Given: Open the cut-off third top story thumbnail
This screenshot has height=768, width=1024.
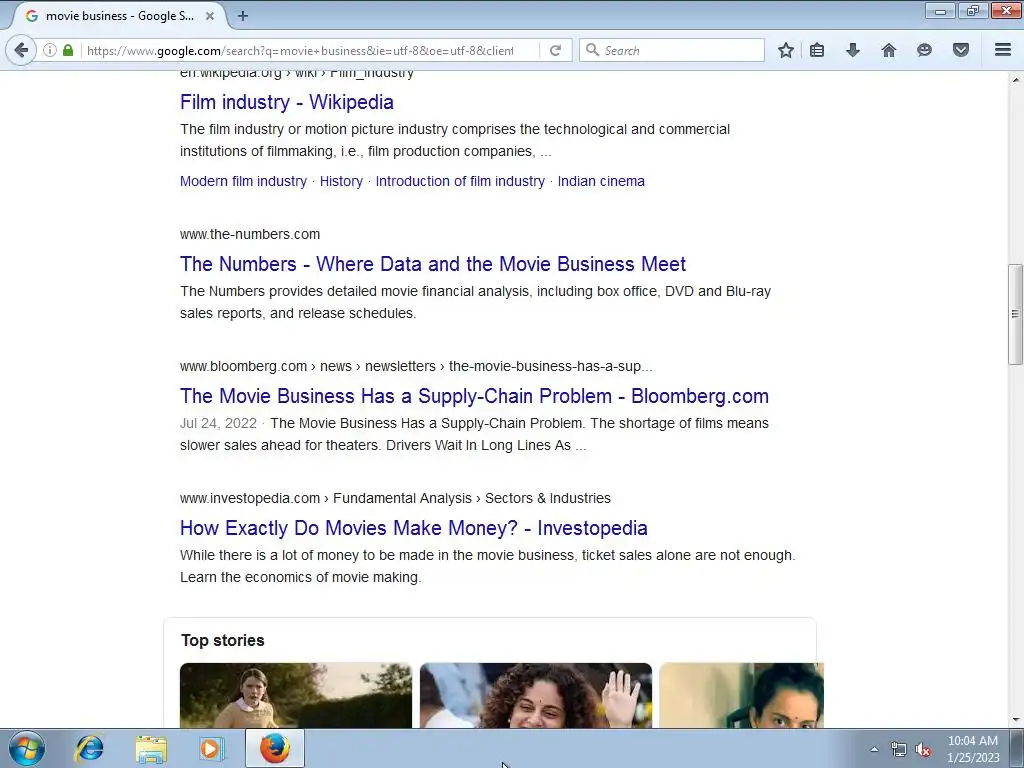Looking at the screenshot, I should (x=741, y=696).
